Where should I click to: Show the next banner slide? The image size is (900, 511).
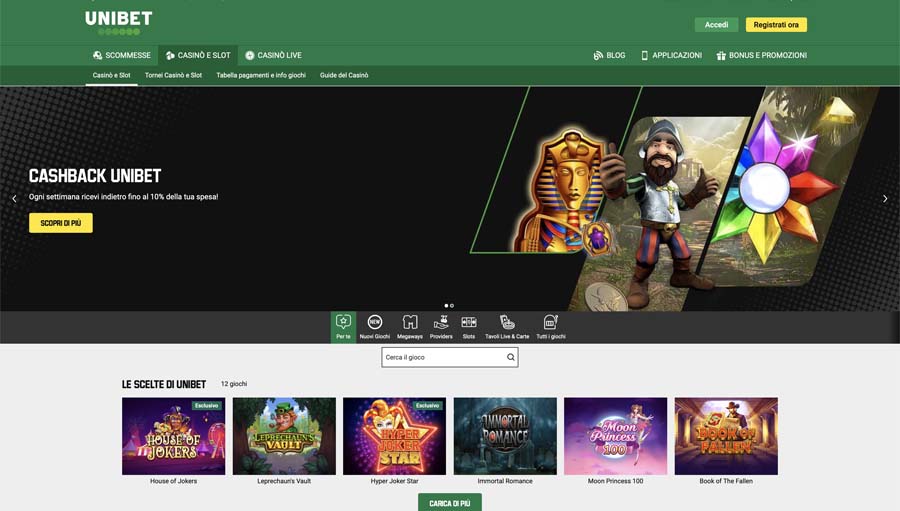tap(885, 199)
